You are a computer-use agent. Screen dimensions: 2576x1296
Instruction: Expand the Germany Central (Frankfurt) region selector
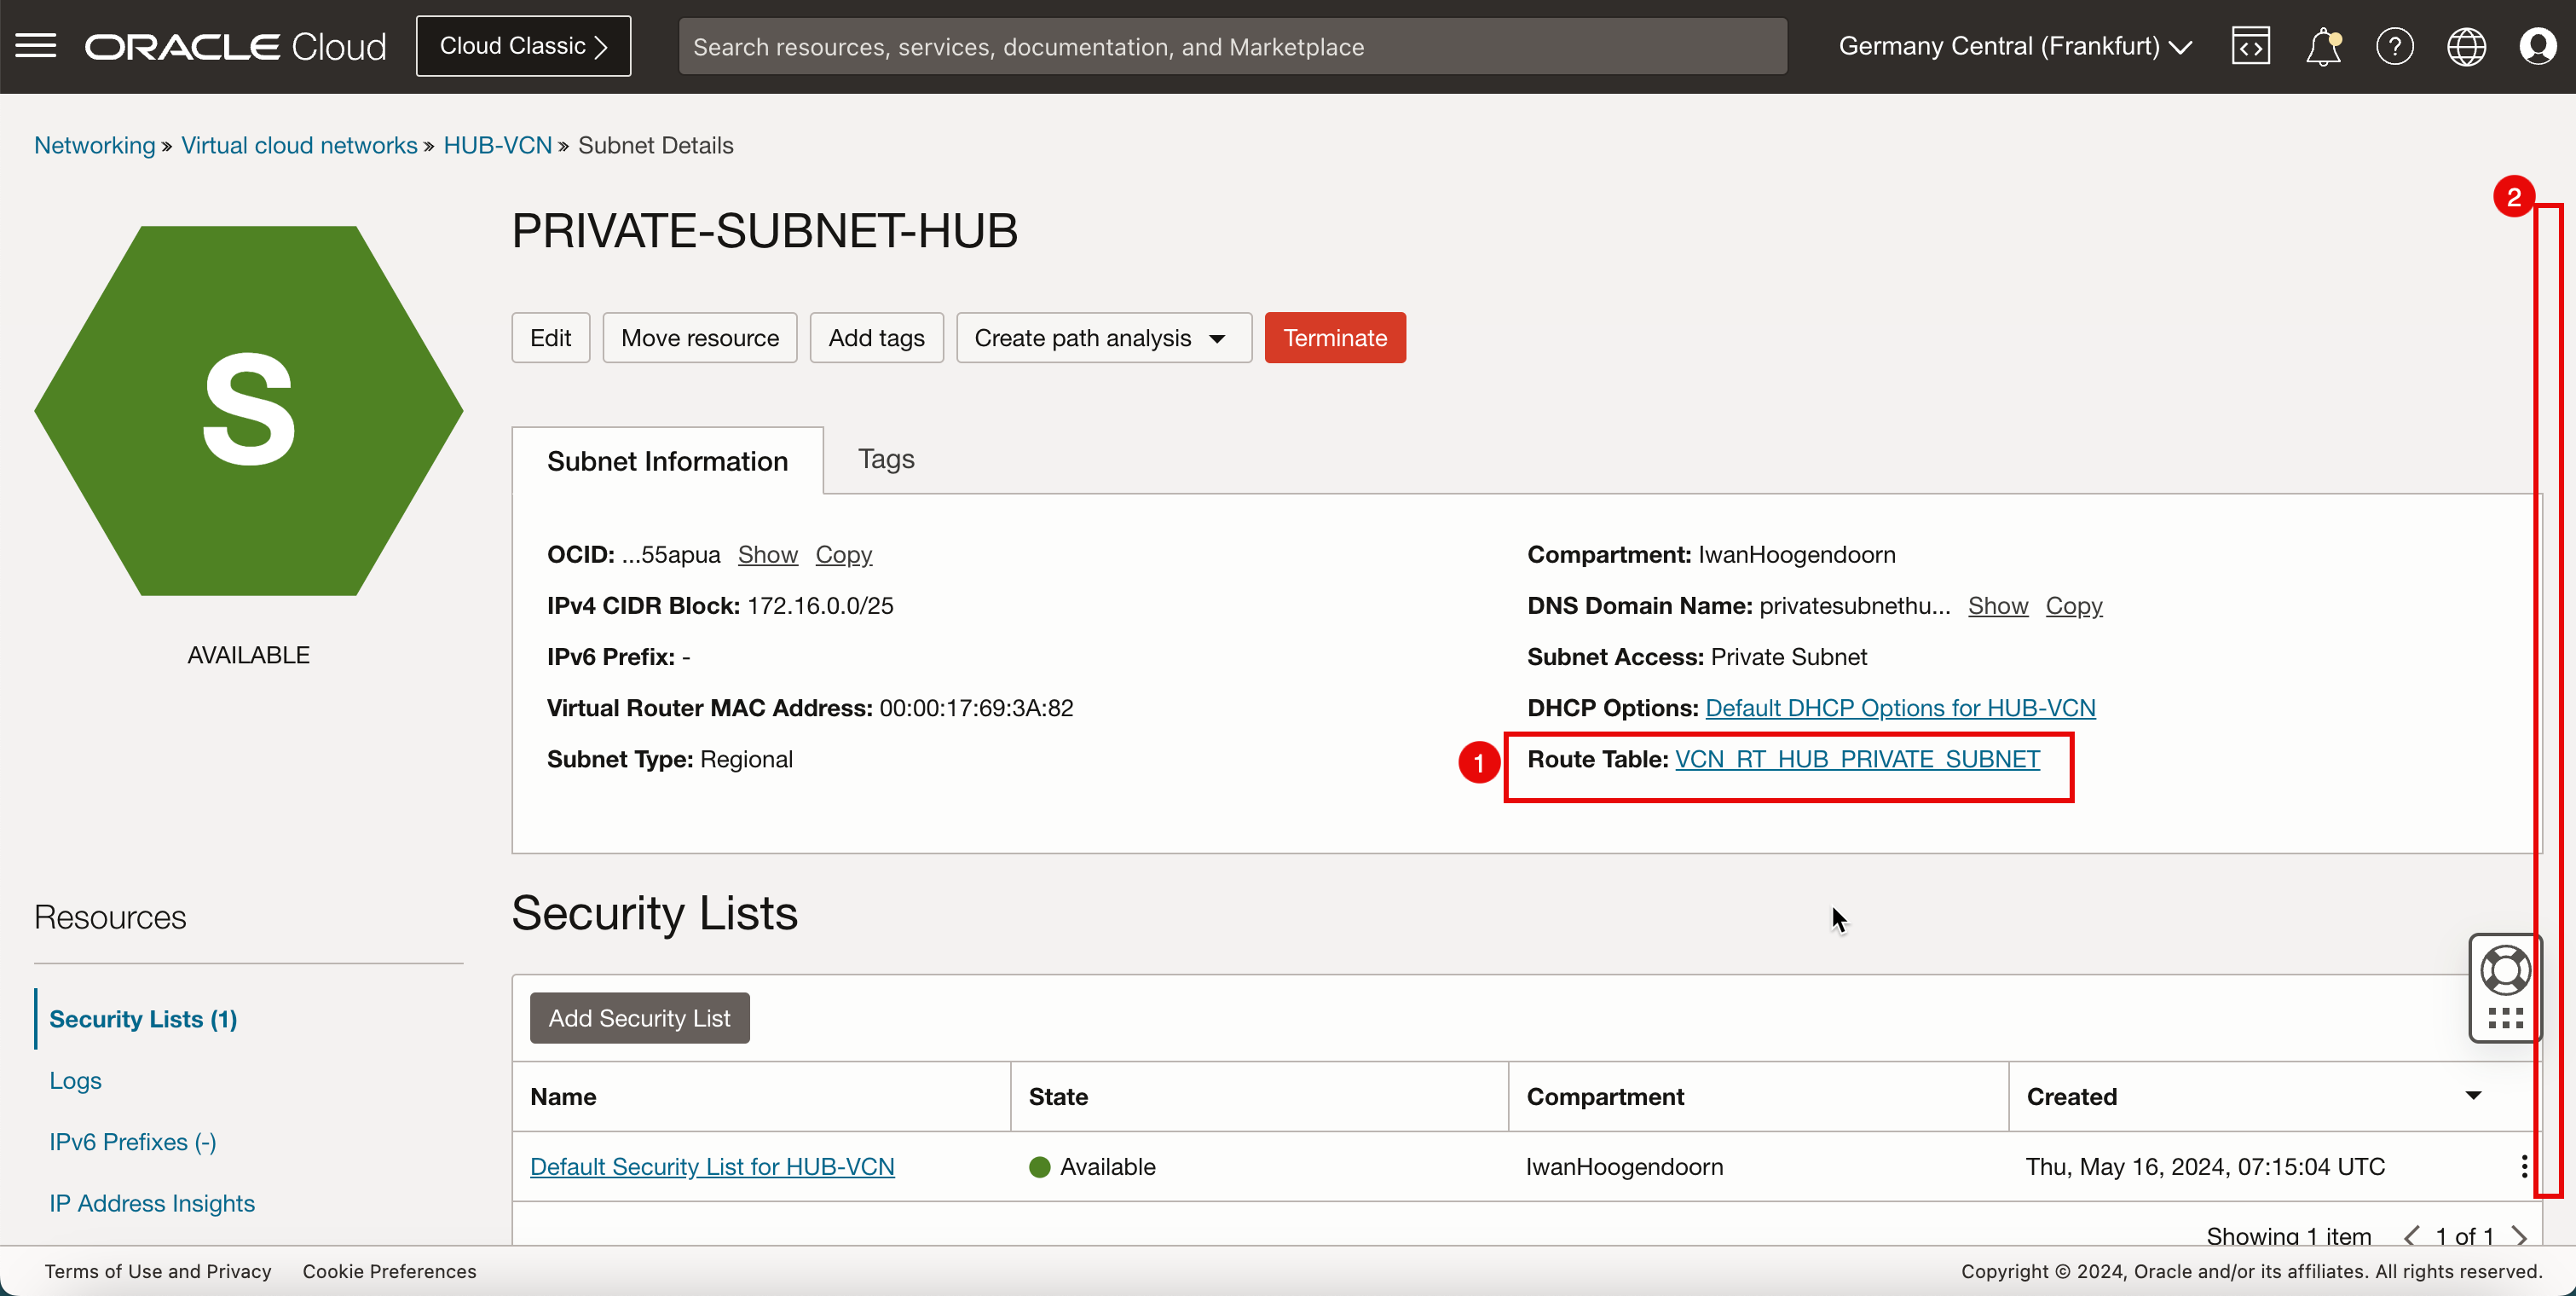(x=2014, y=46)
